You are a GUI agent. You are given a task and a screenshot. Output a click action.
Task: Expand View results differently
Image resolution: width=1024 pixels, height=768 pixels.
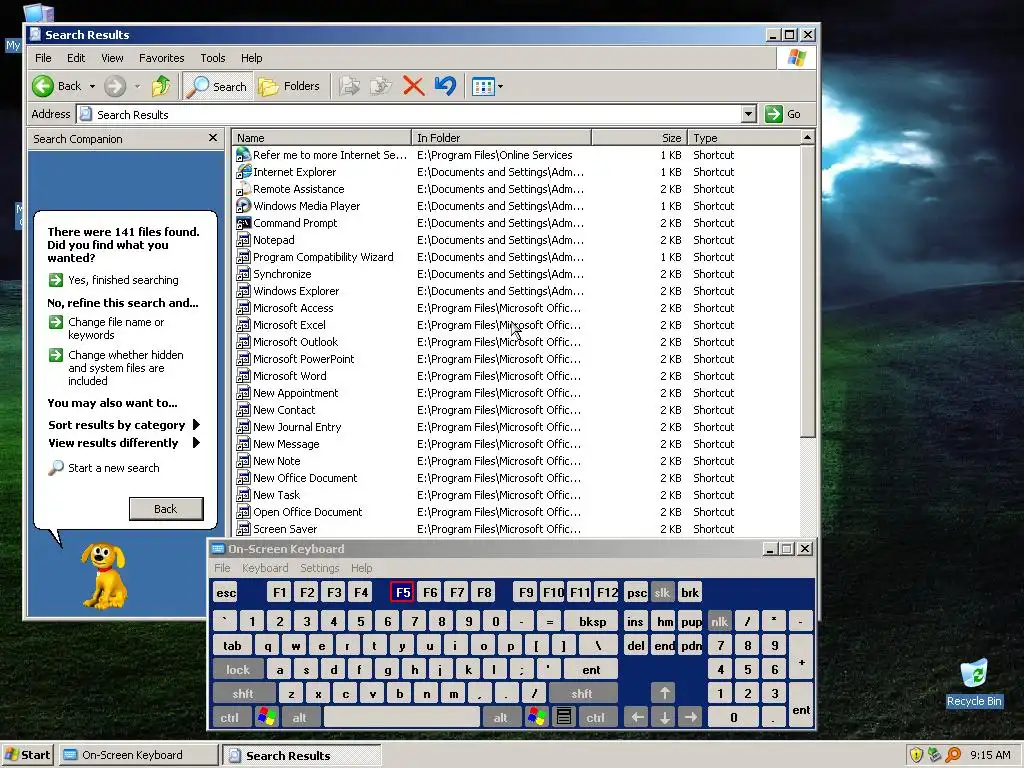[123, 443]
